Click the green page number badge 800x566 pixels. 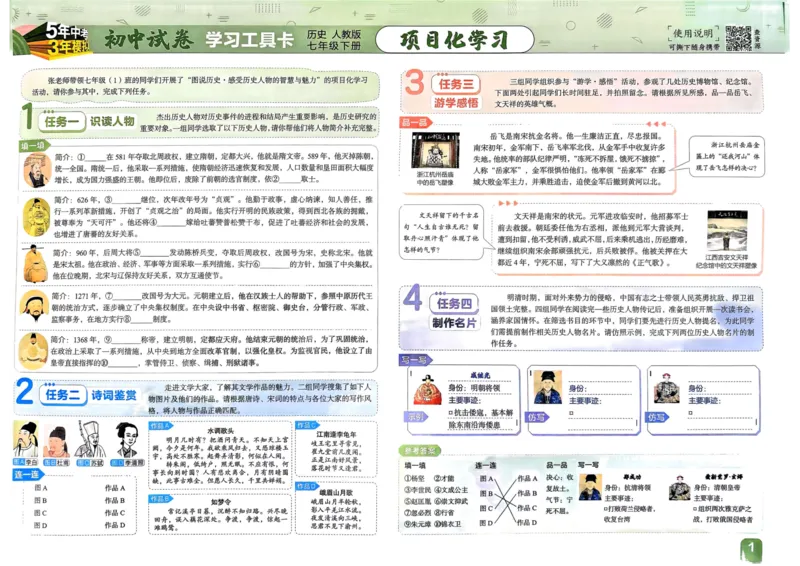(x=751, y=550)
